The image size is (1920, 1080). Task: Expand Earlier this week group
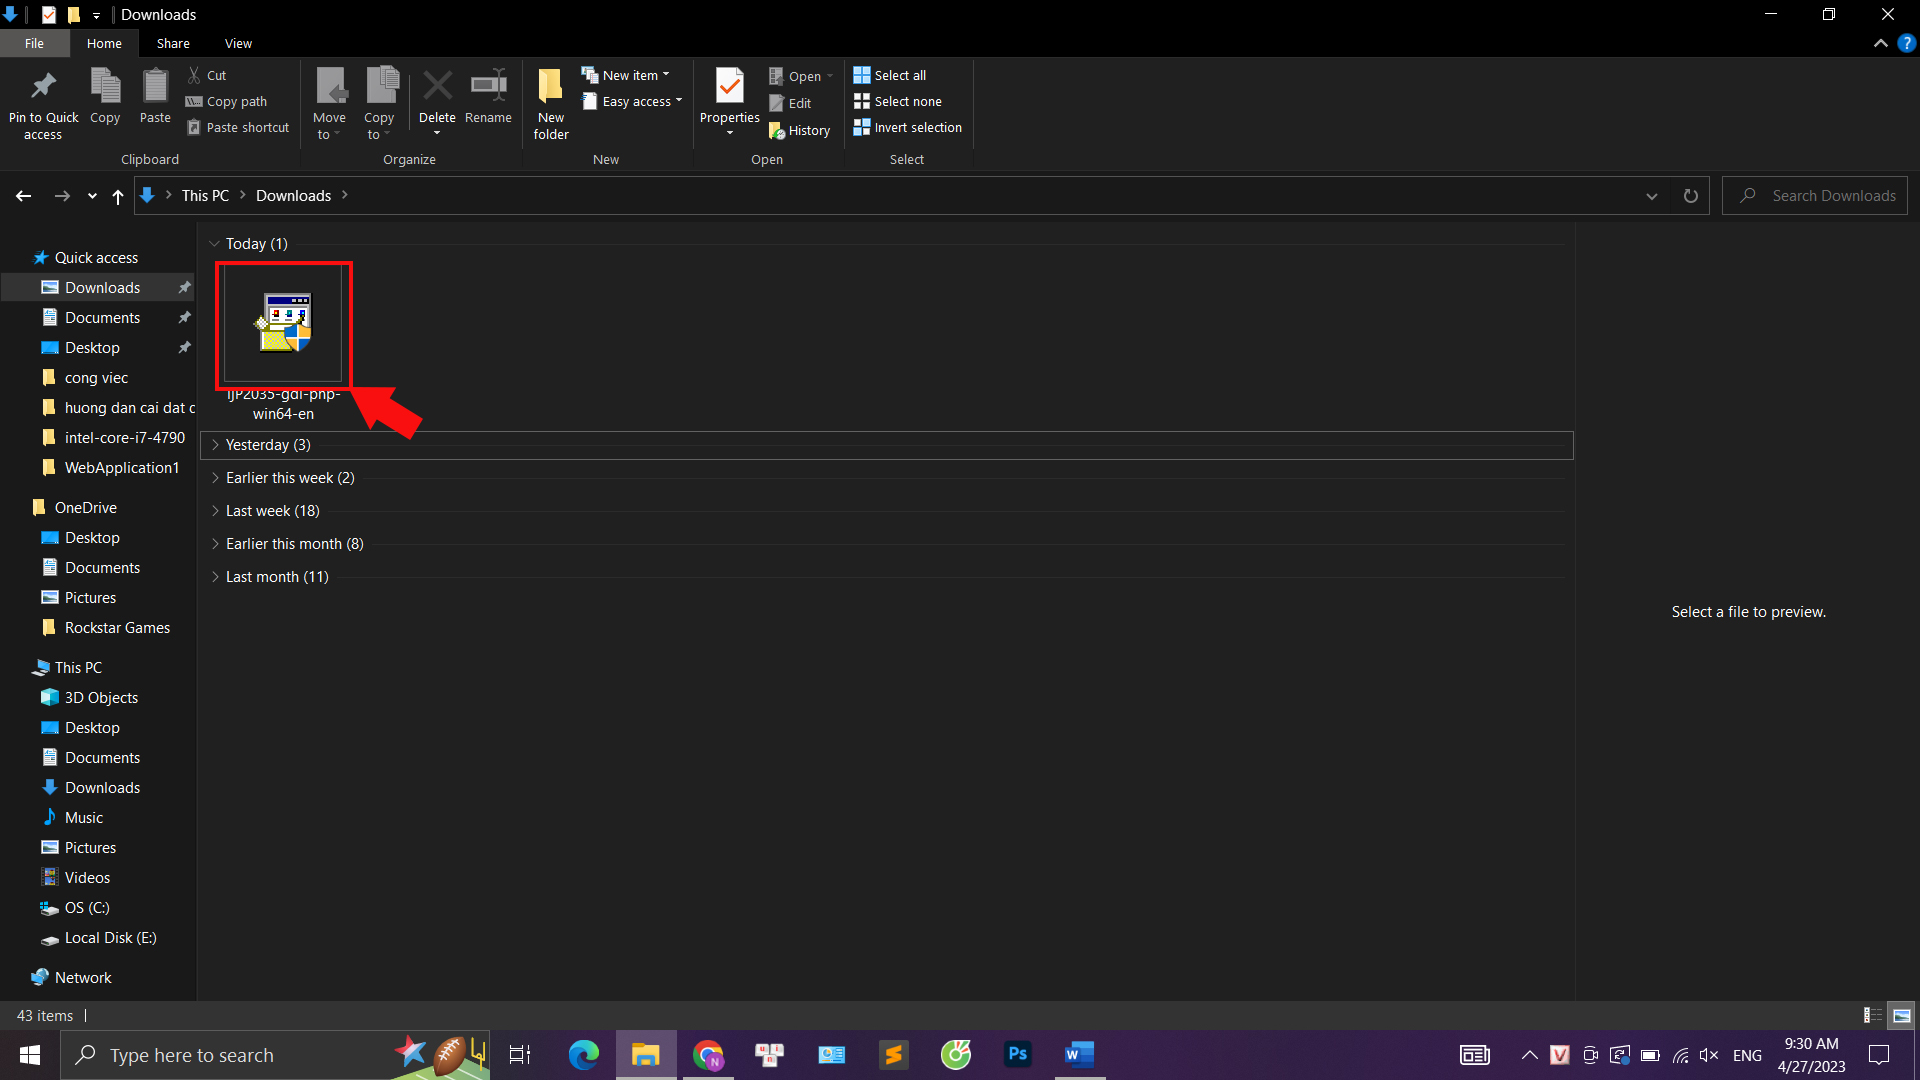[214, 478]
